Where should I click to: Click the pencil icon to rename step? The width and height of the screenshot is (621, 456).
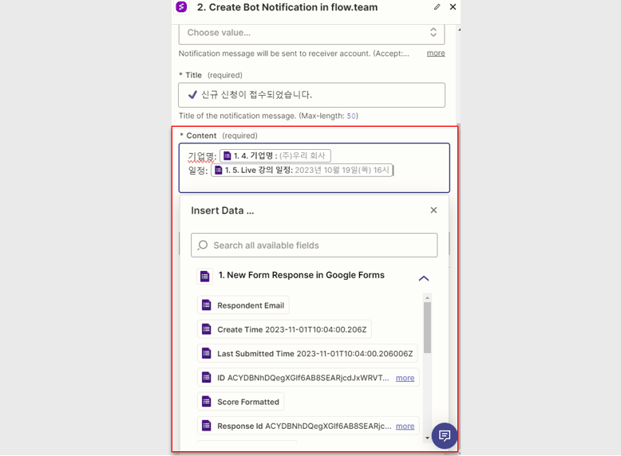coord(437,7)
